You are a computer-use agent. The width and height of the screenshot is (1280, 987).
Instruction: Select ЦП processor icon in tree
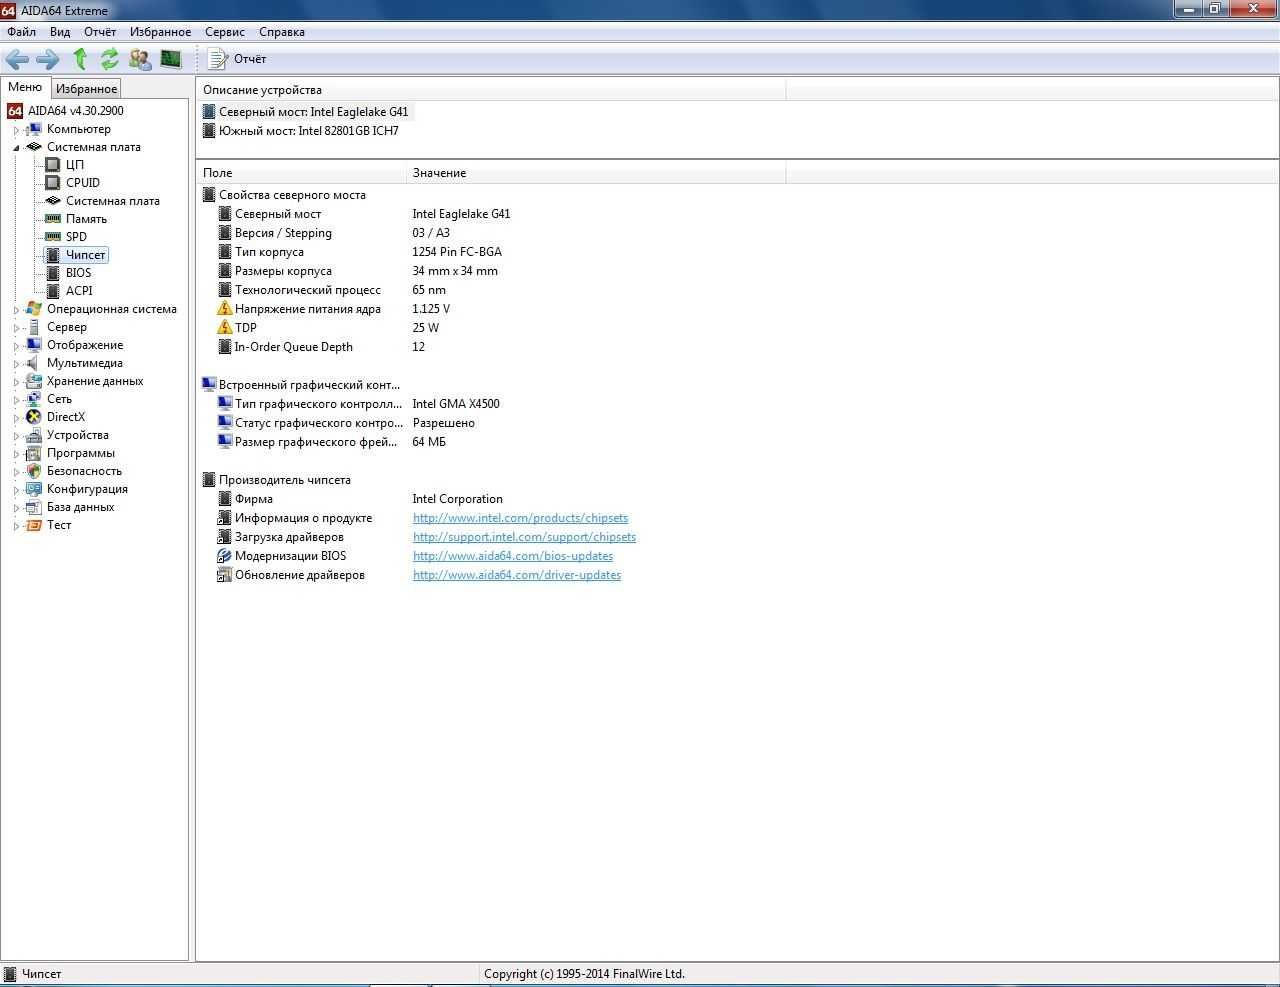(53, 165)
